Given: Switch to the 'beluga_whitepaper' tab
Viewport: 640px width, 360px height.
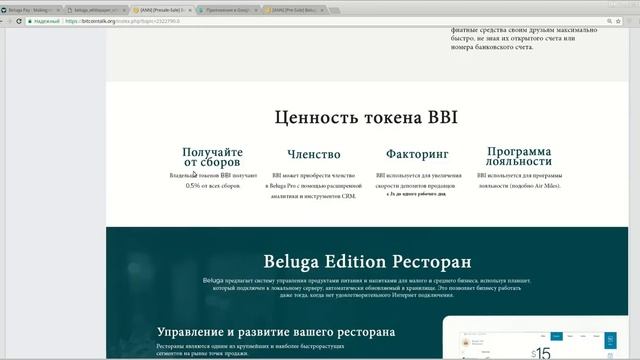Looking at the screenshot, I should tap(96, 10).
